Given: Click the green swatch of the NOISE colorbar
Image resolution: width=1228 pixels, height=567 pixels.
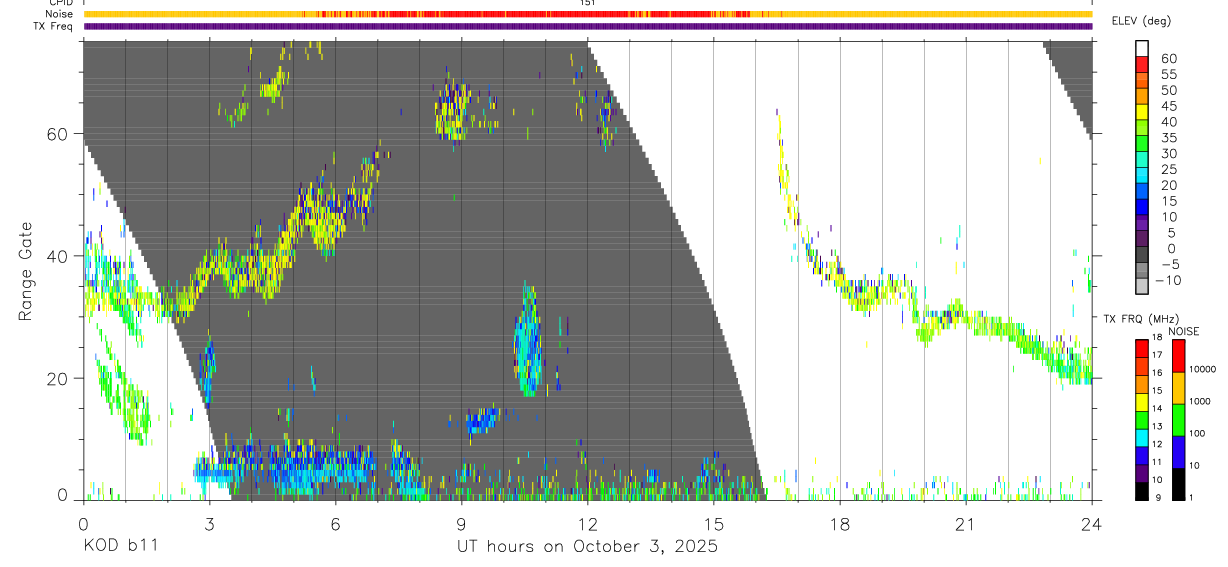Looking at the screenshot, I should tap(1179, 419).
